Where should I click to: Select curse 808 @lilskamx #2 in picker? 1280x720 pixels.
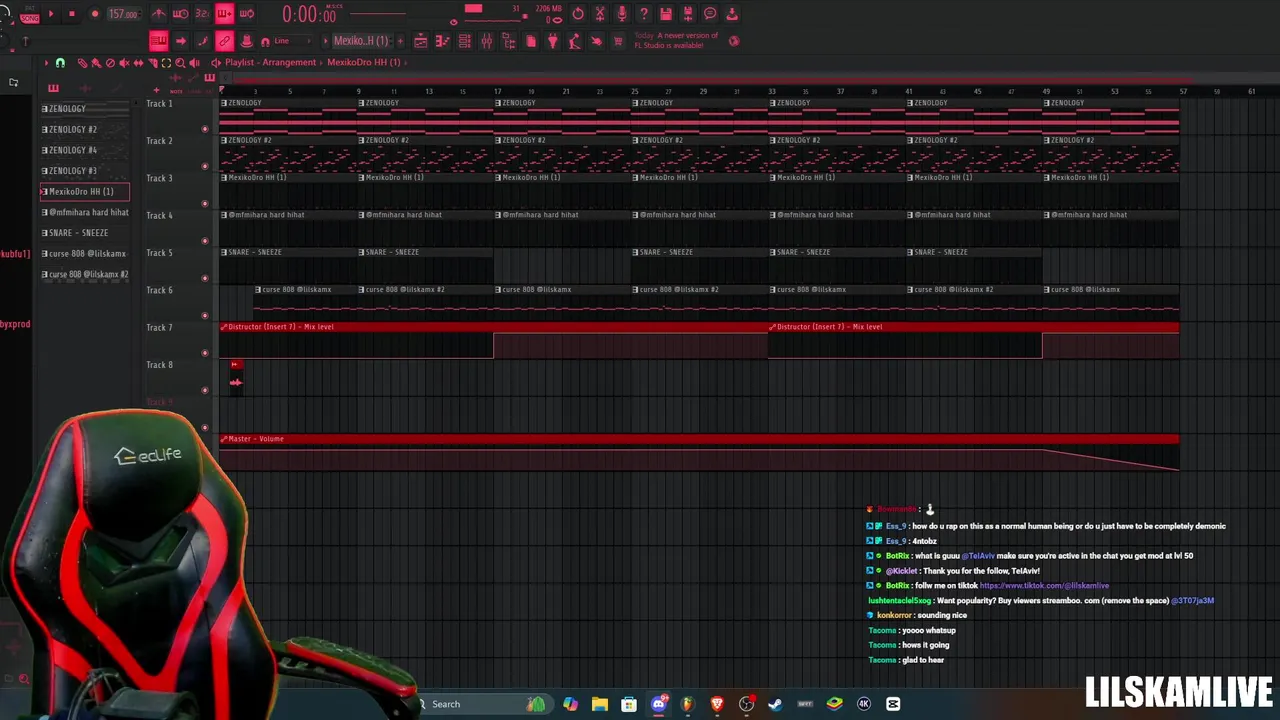84,274
